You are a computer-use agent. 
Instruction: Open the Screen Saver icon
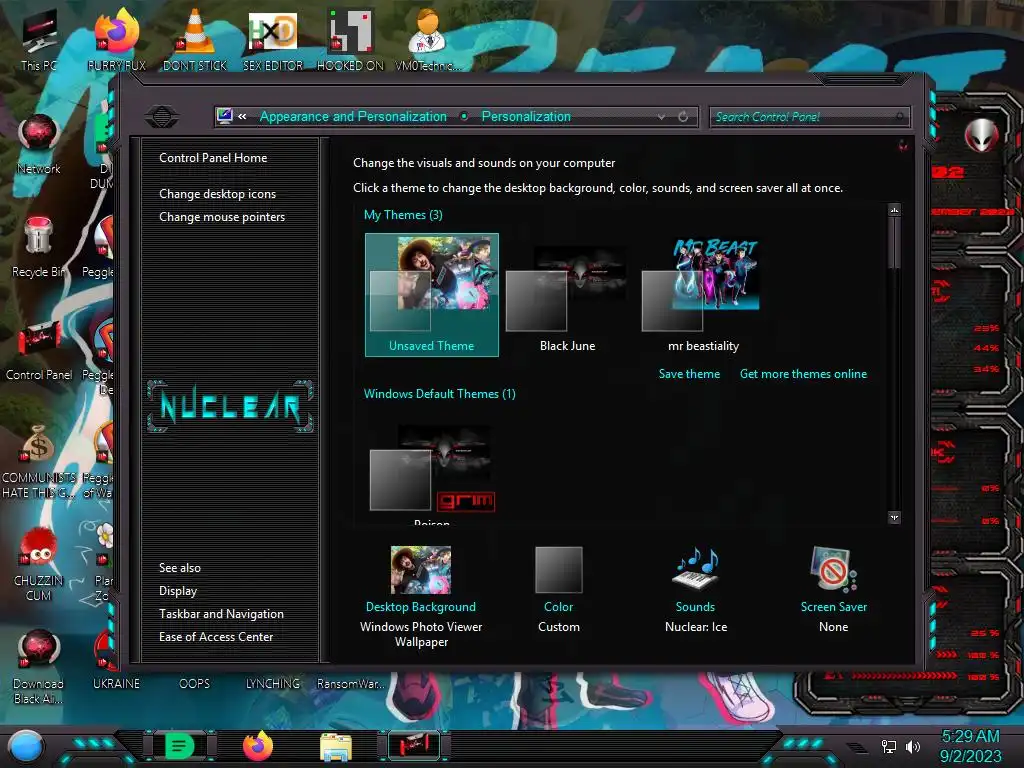tap(833, 569)
